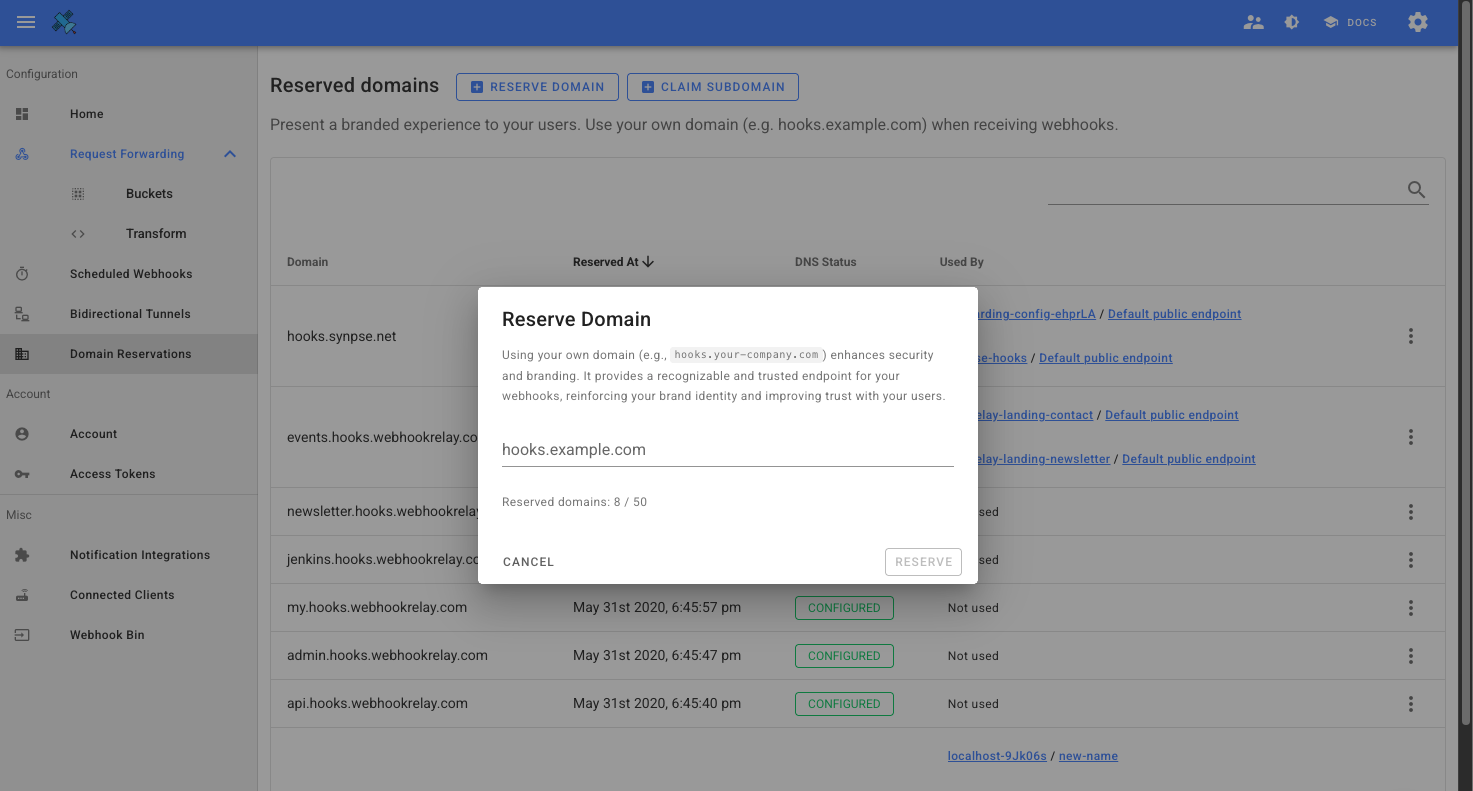Click the hooks.example.com input field
The image size is (1473, 791).
(727, 449)
